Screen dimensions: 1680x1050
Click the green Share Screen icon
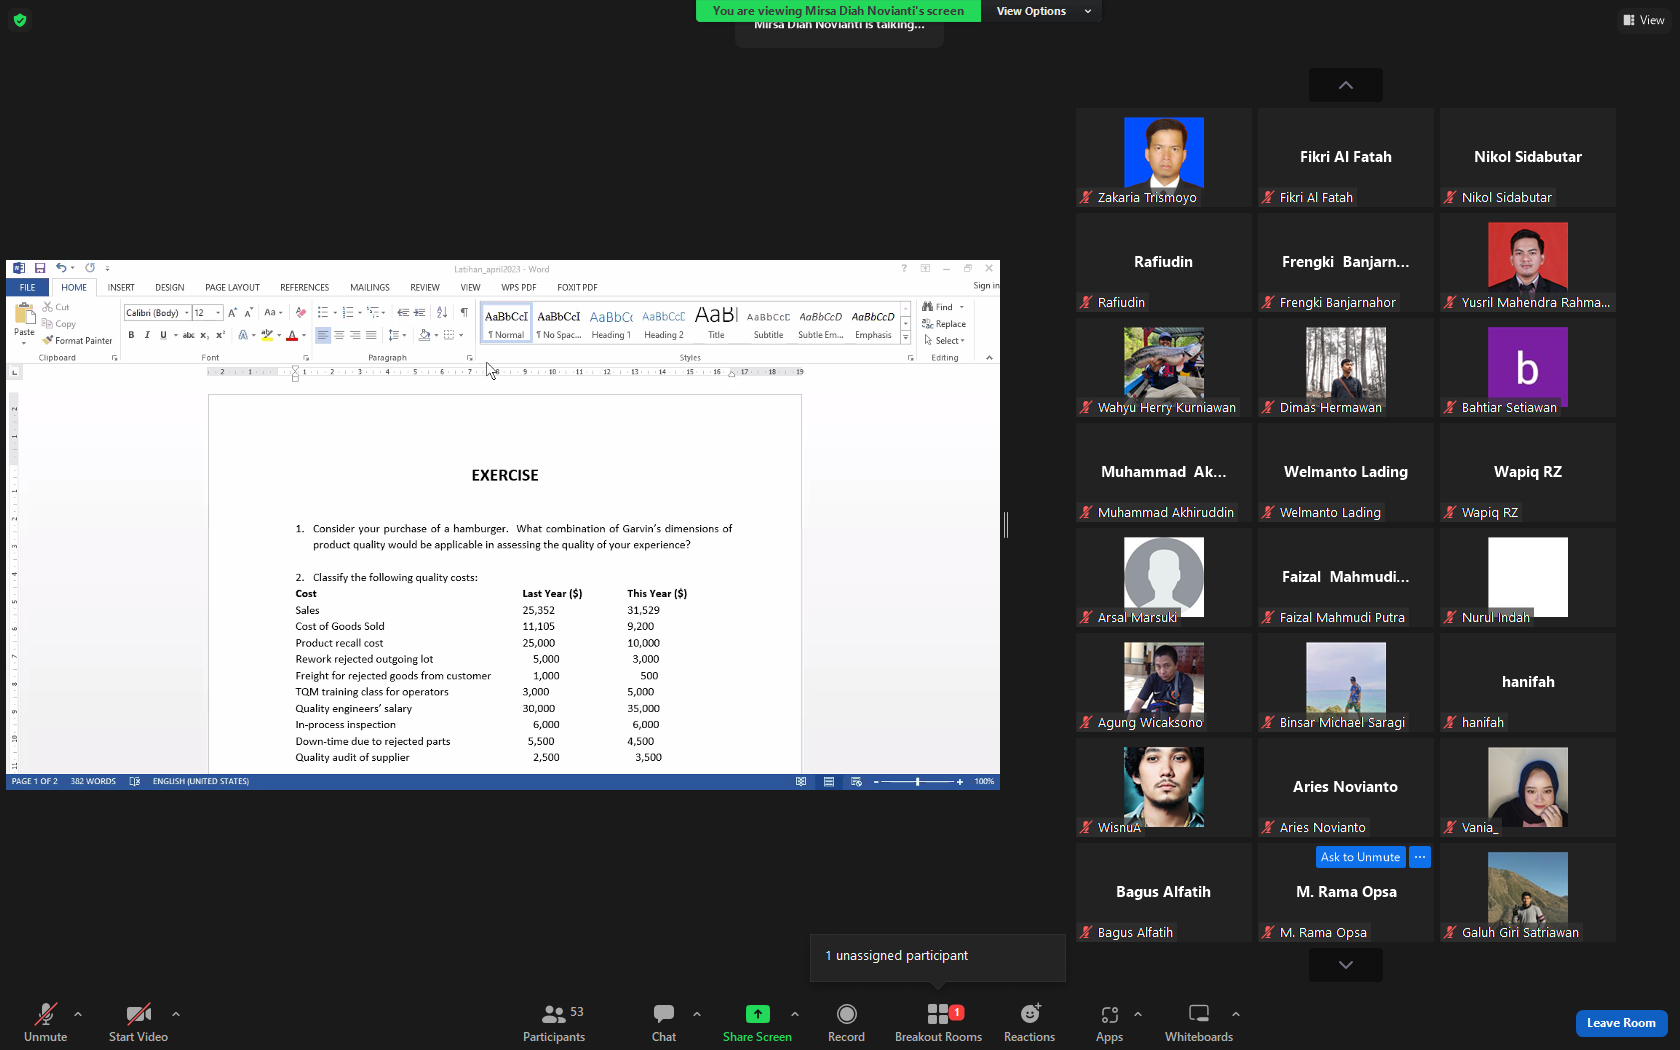coord(758,1014)
